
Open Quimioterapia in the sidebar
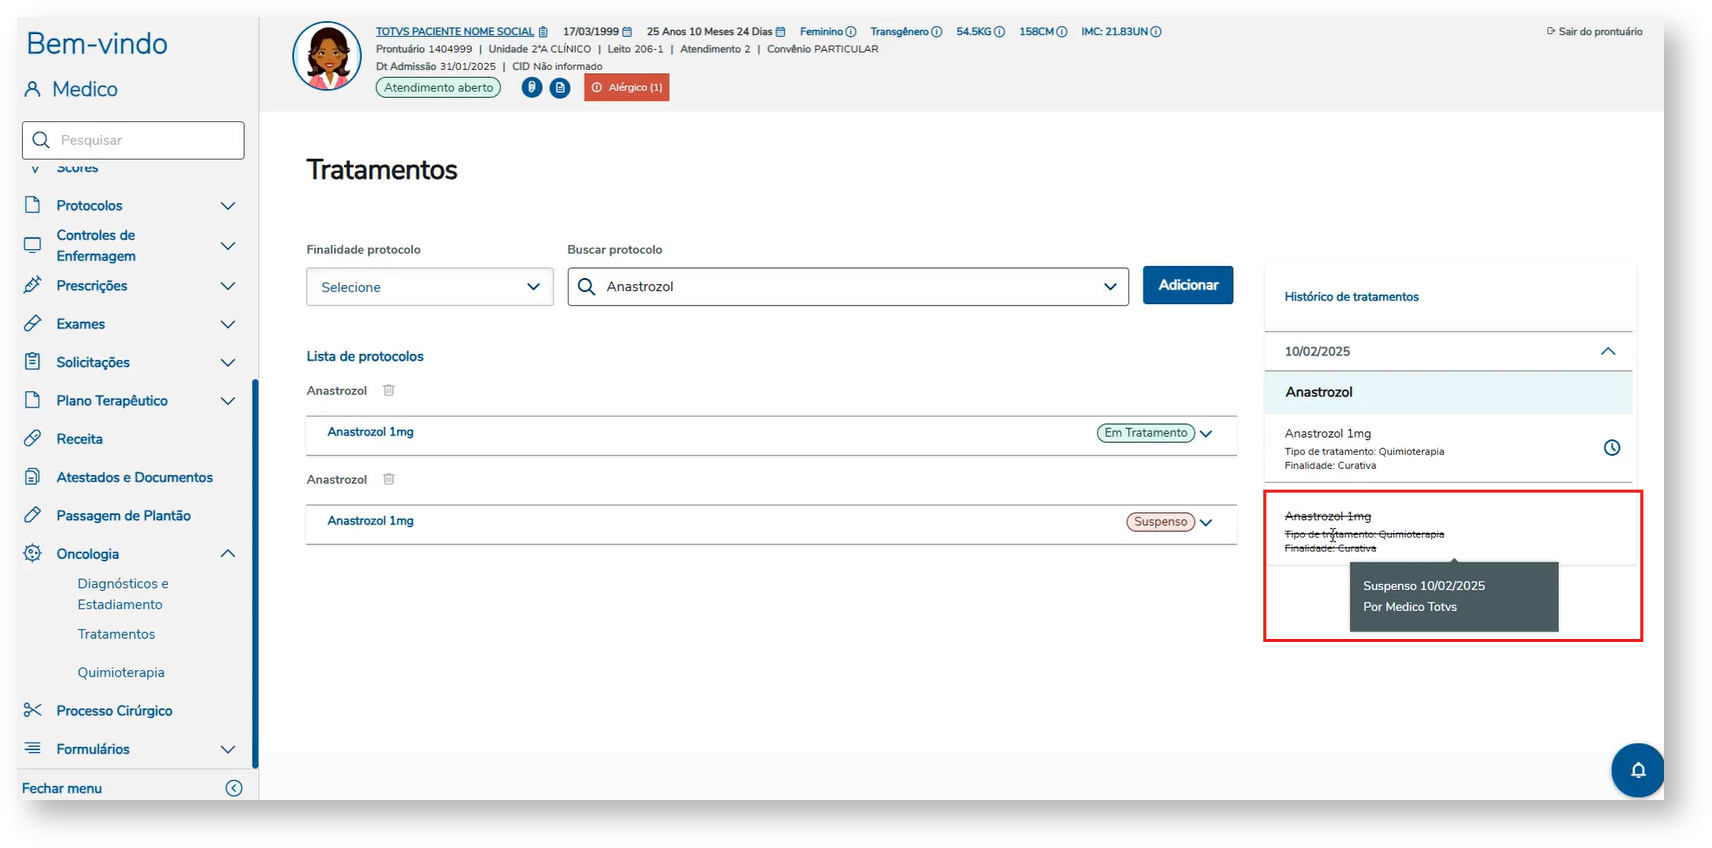point(121,673)
